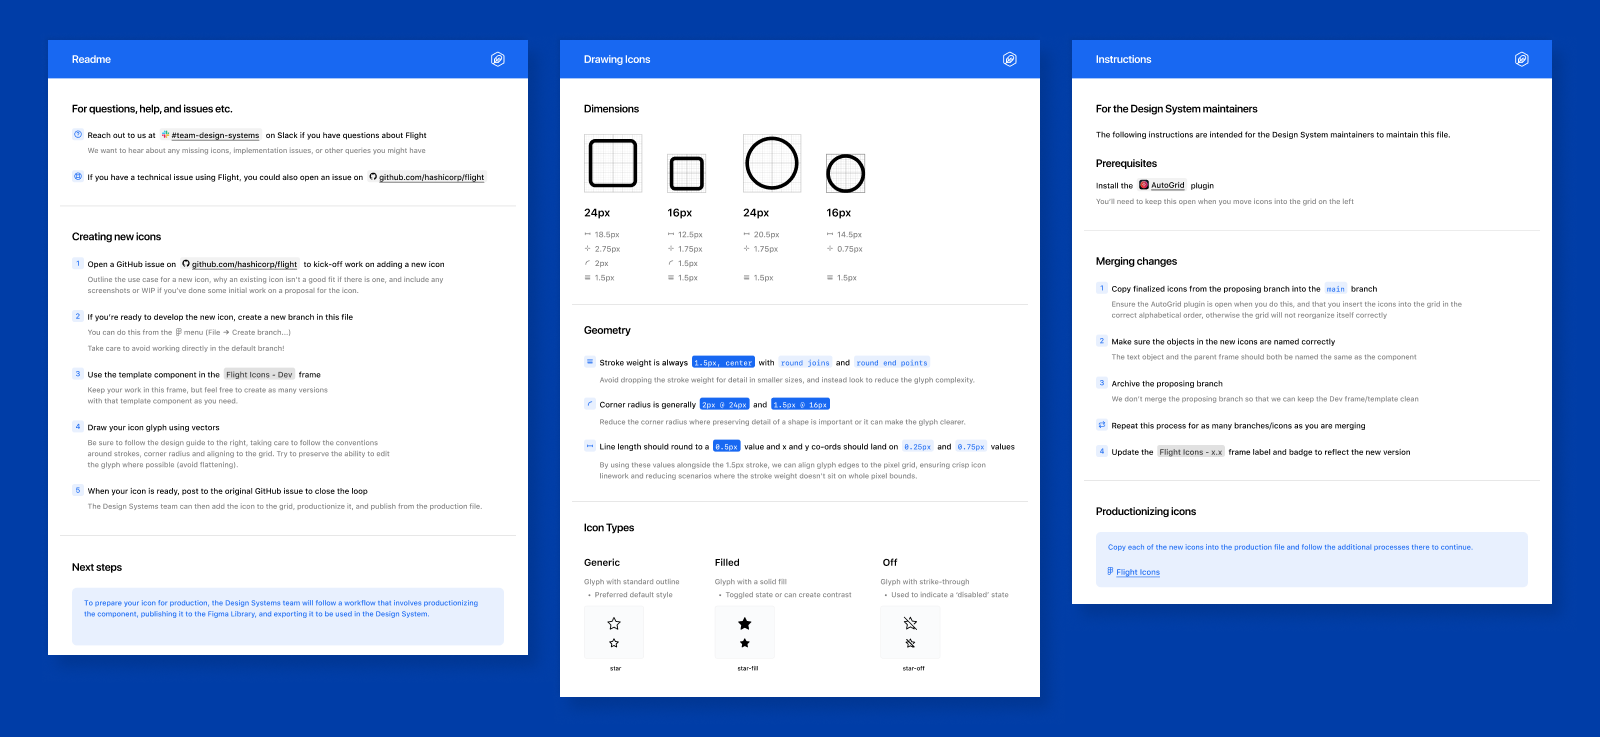Click the stroke weight icon in Geometry
The height and width of the screenshot is (737, 1600).
(590, 362)
